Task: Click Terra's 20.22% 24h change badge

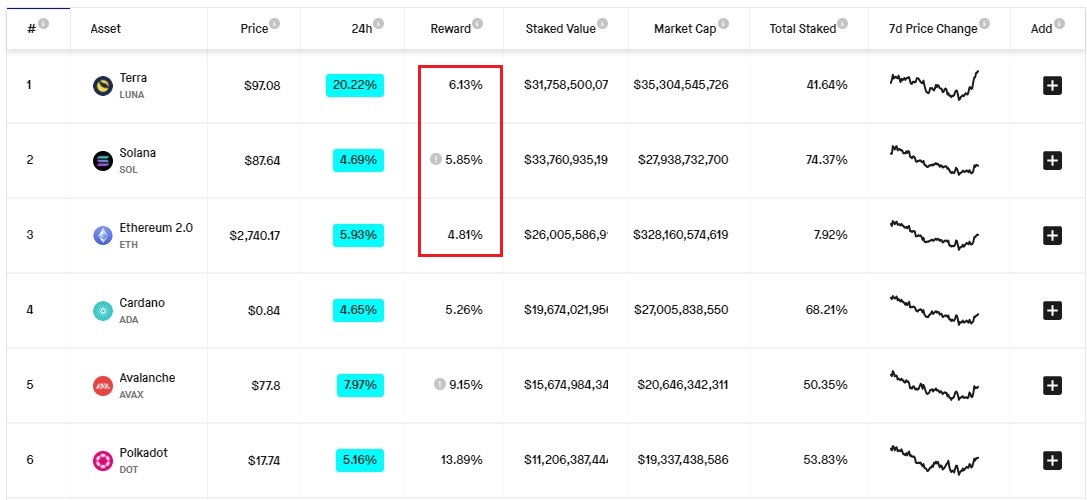Action: click(355, 86)
